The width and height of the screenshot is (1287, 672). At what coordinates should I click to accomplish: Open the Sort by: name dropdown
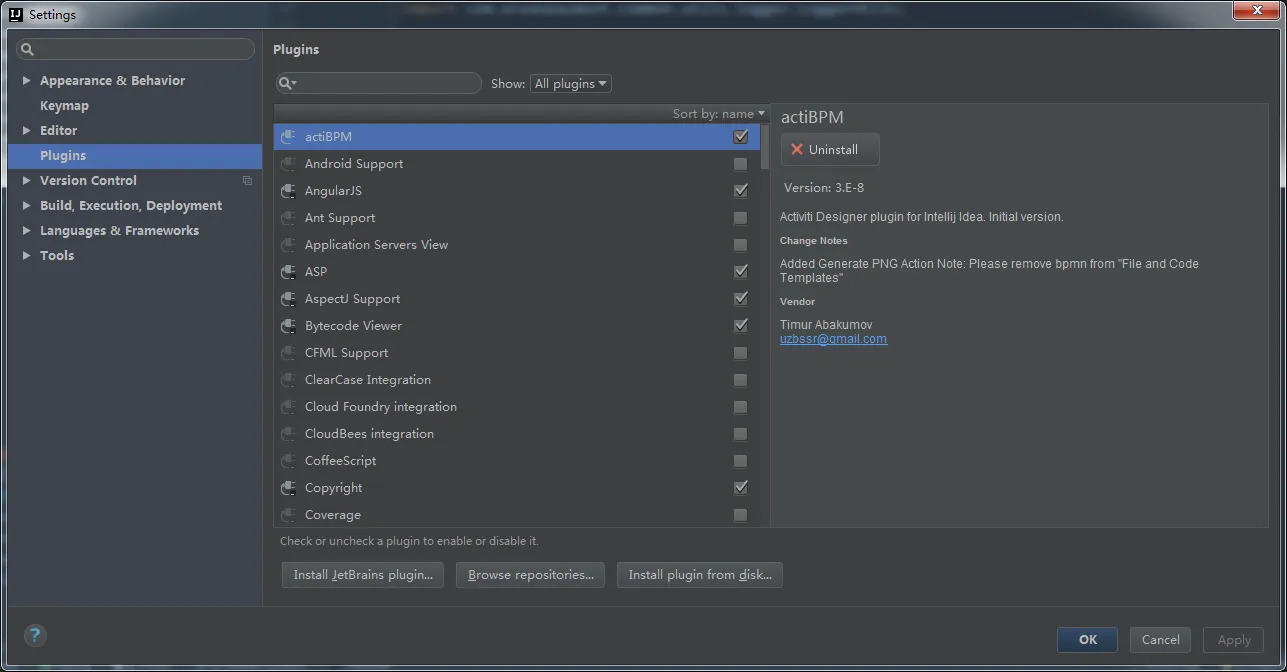click(718, 114)
